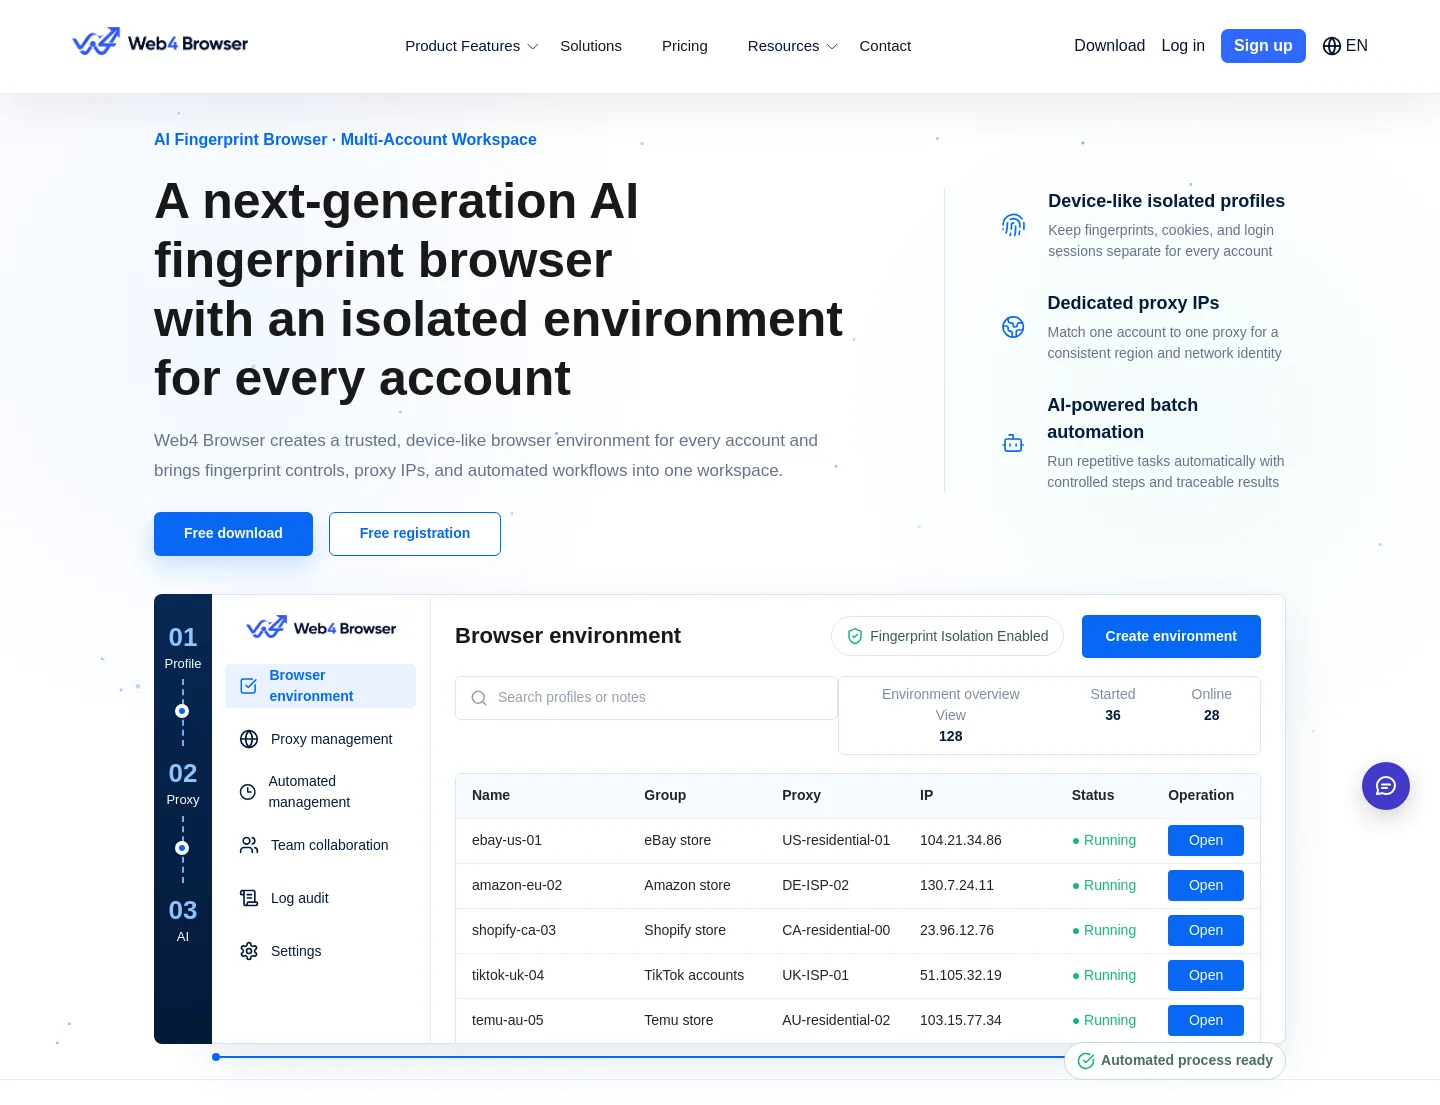This screenshot has height=1105, width=1440.
Task: Click the globe language icon
Action: [x=1332, y=46]
